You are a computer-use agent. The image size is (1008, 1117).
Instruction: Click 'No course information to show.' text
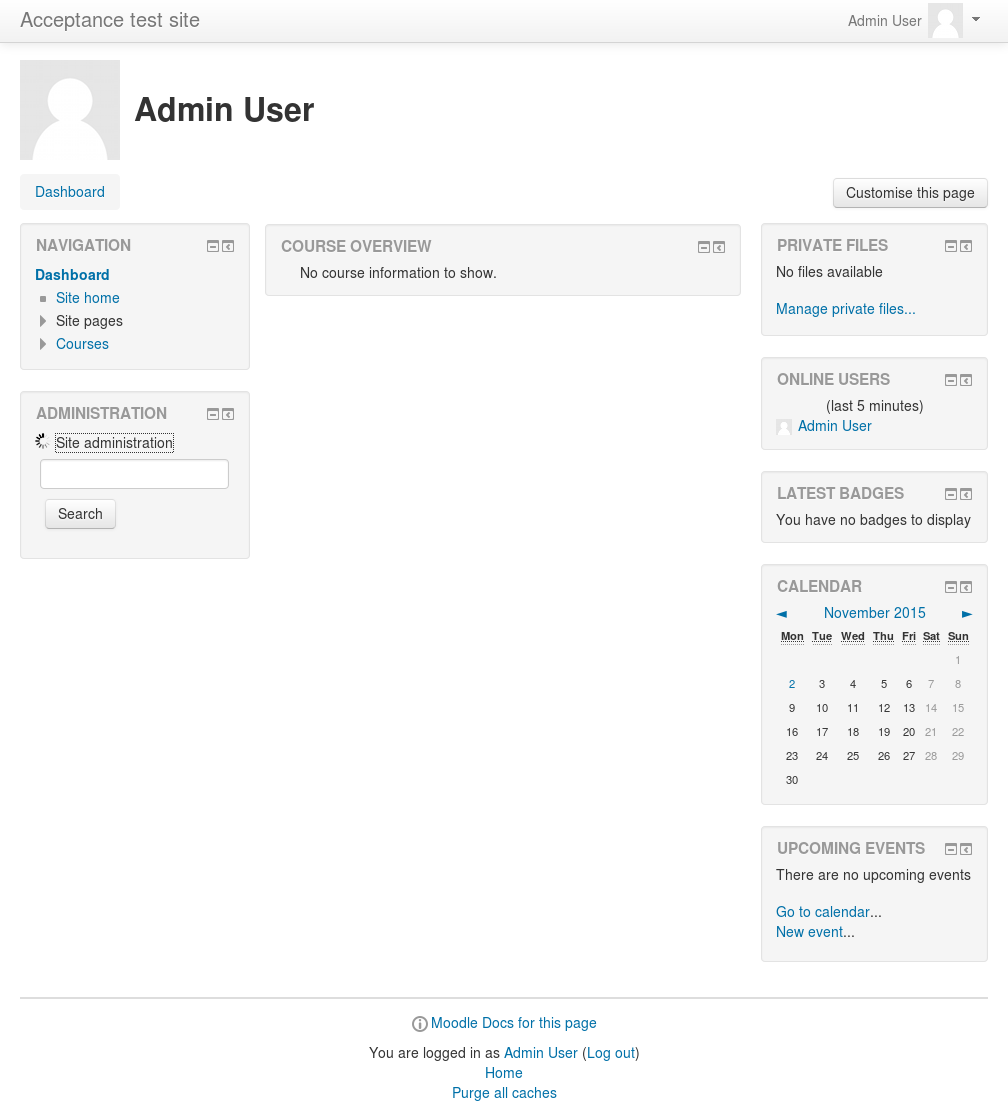398,274
